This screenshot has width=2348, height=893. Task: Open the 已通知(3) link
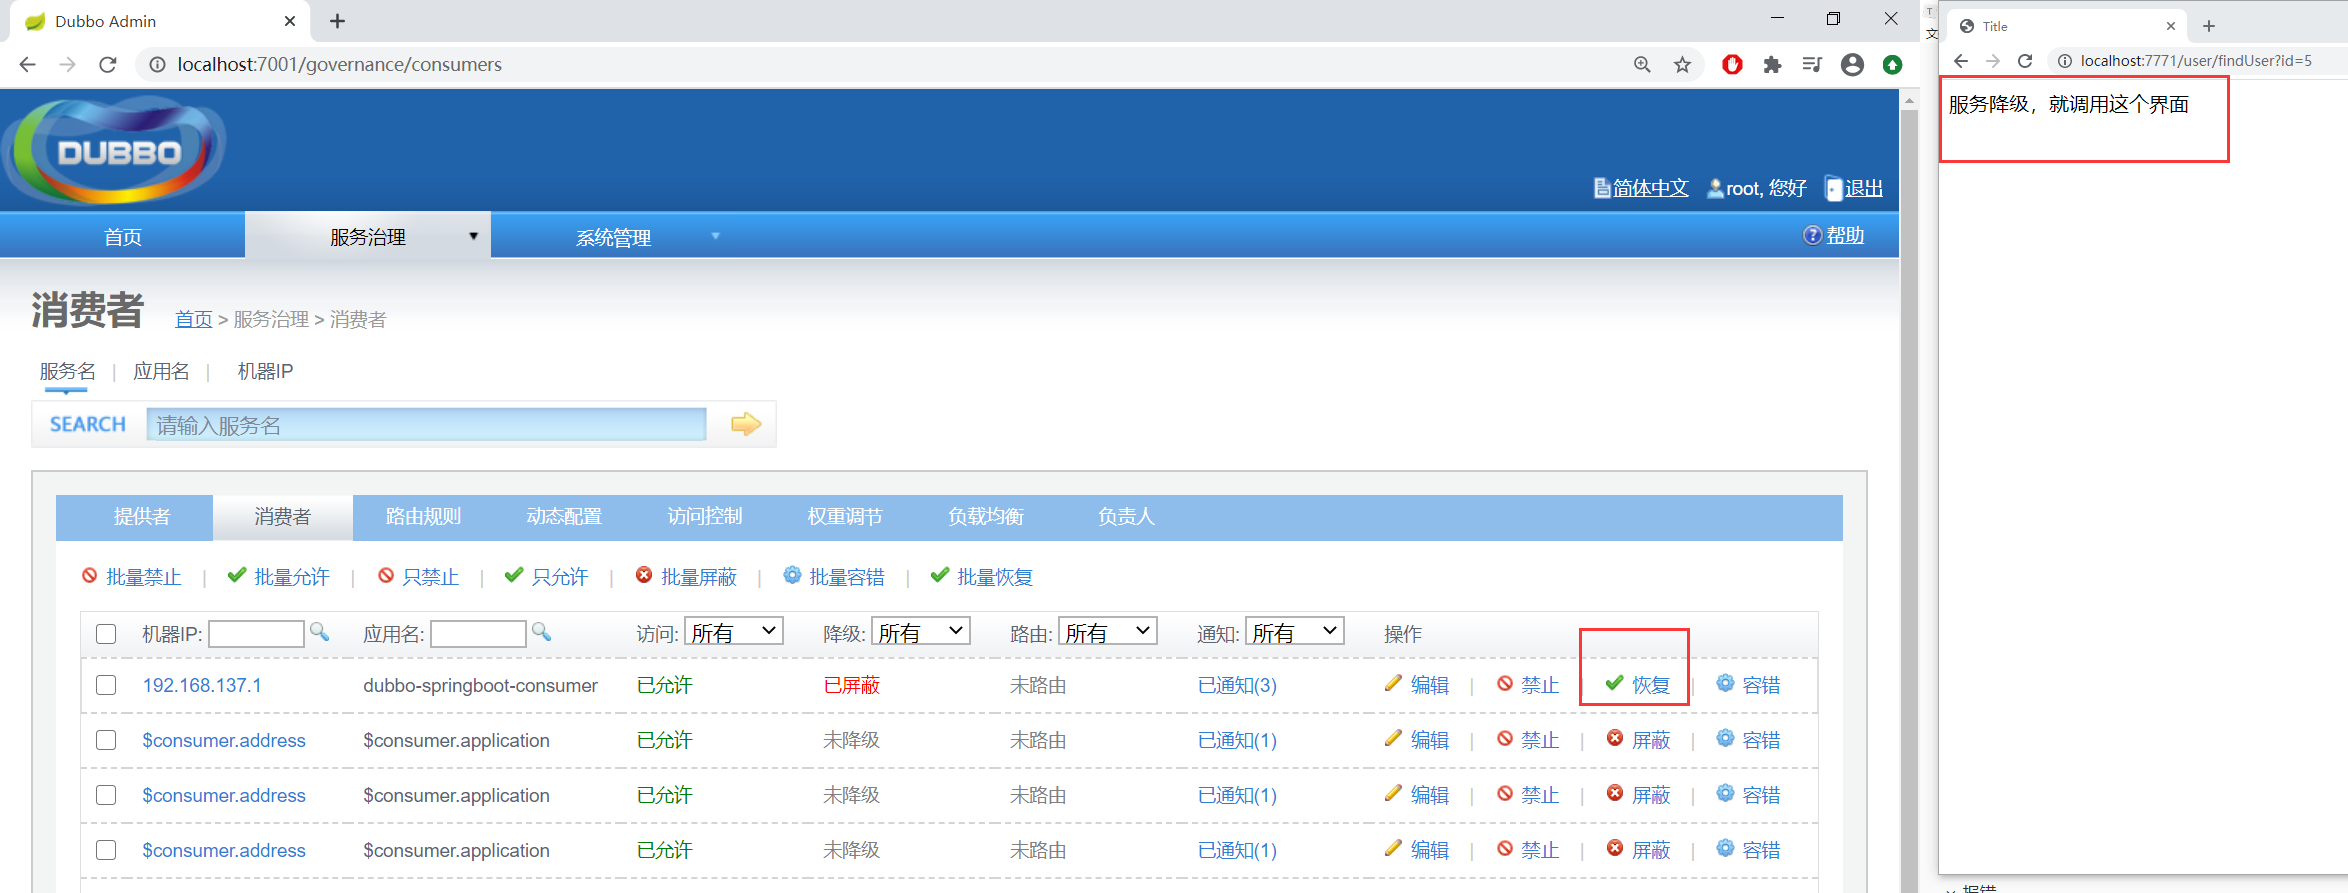tap(1237, 685)
